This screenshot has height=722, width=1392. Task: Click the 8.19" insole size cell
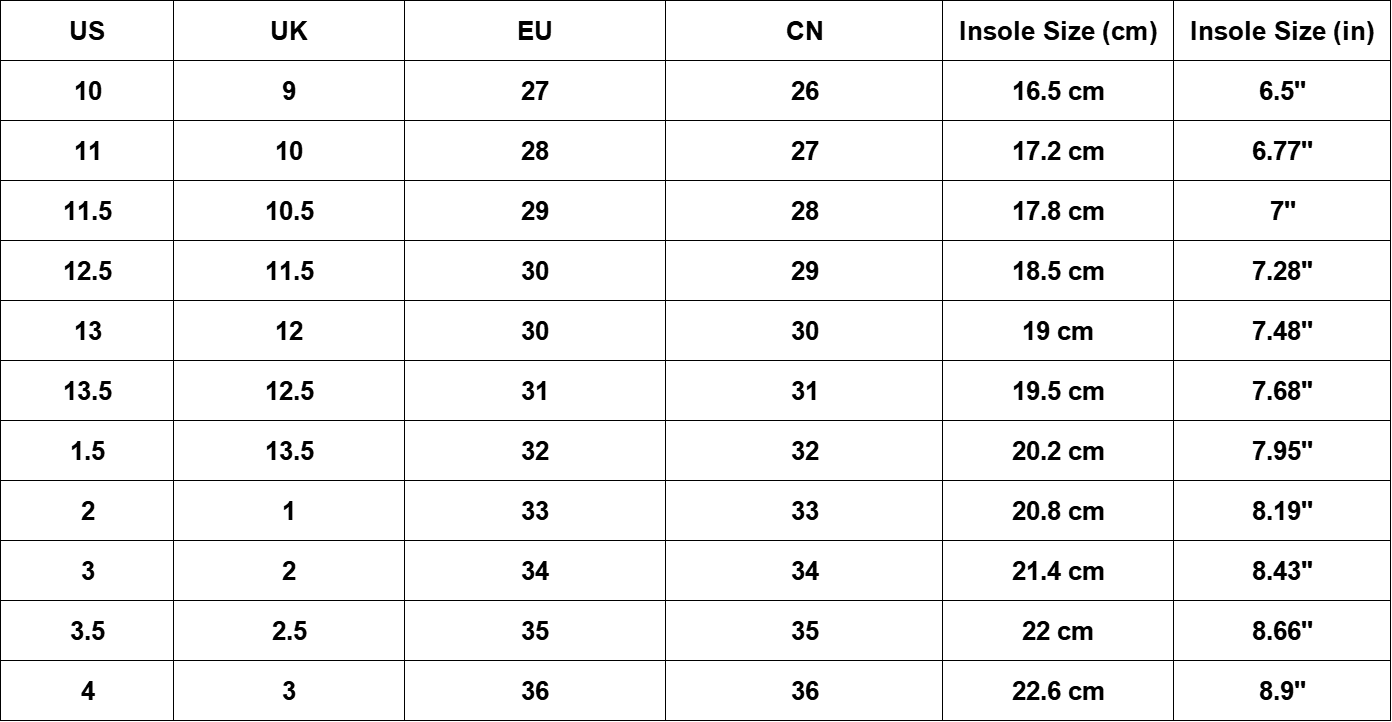(x=1282, y=511)
